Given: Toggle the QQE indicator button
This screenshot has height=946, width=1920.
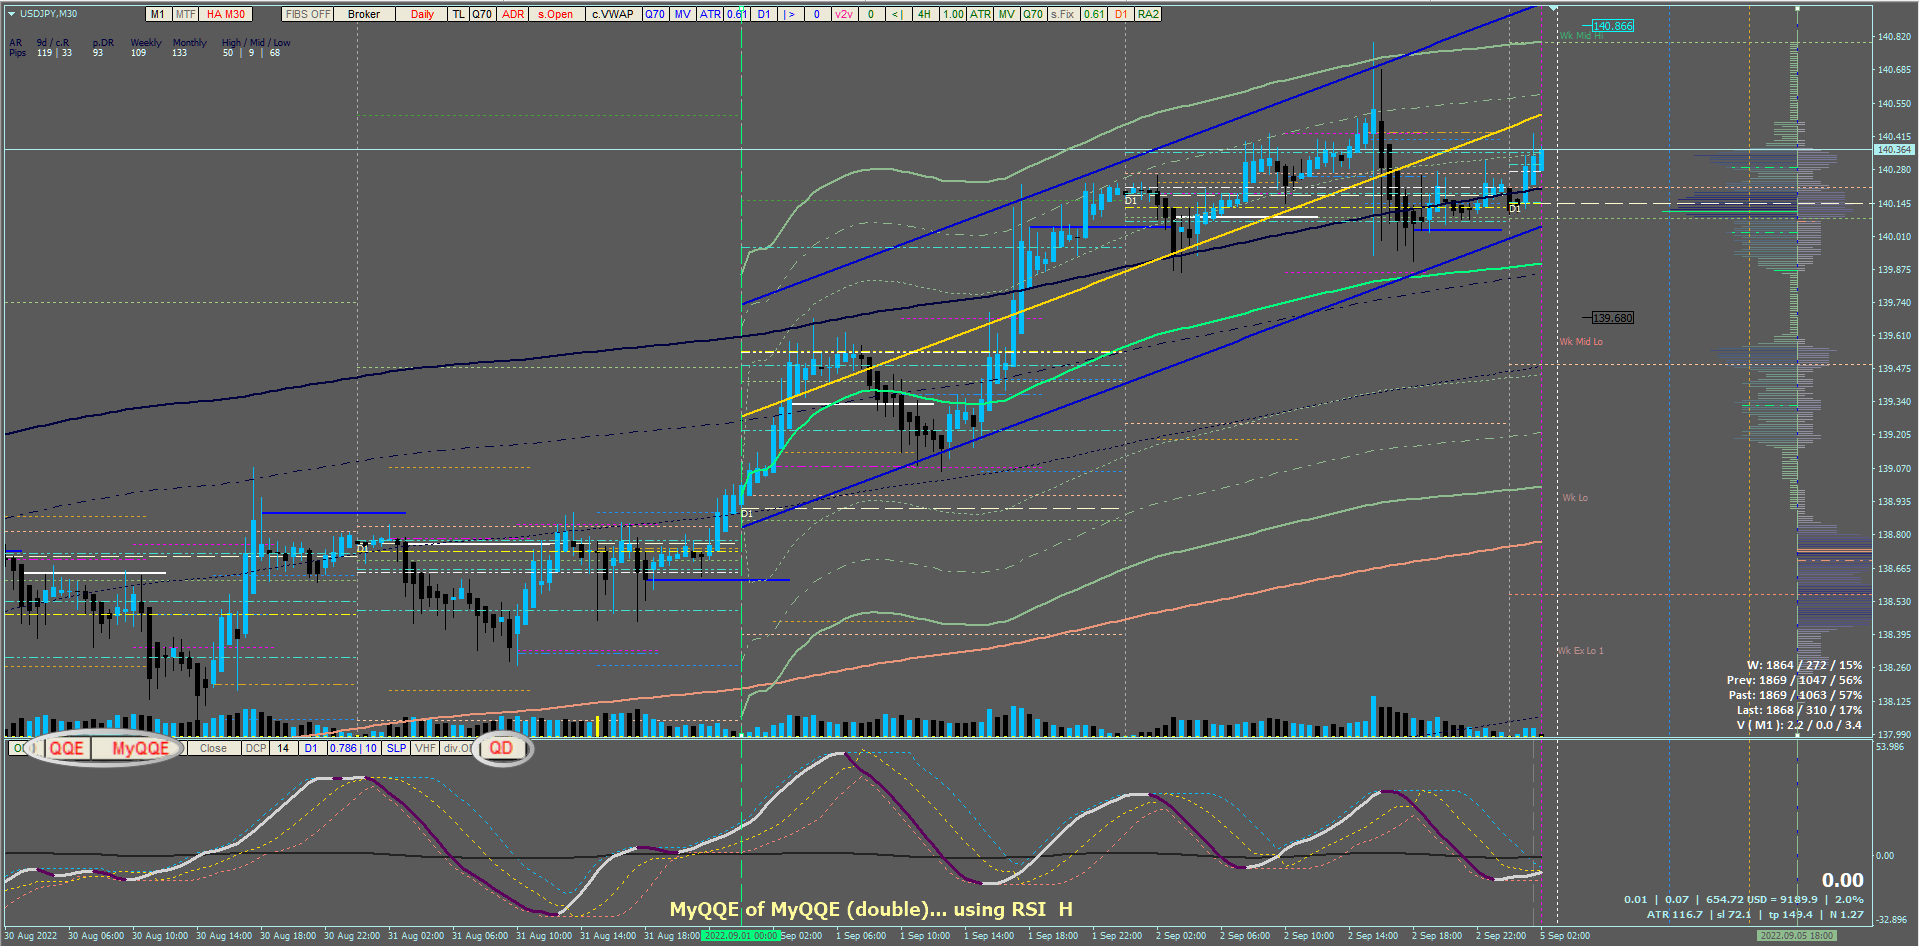Looking at the screenshot, I should [x=67, y=748].
